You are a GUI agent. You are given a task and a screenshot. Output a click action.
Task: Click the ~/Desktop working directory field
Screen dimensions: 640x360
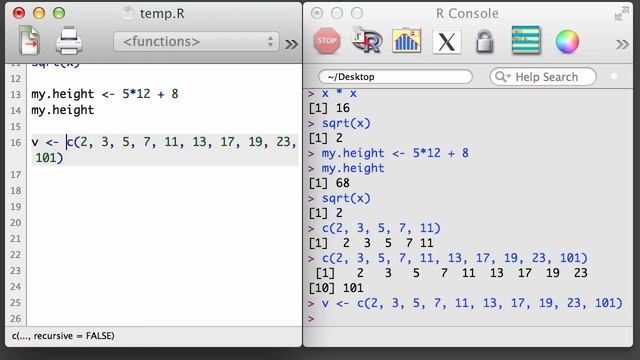point(395,77)
